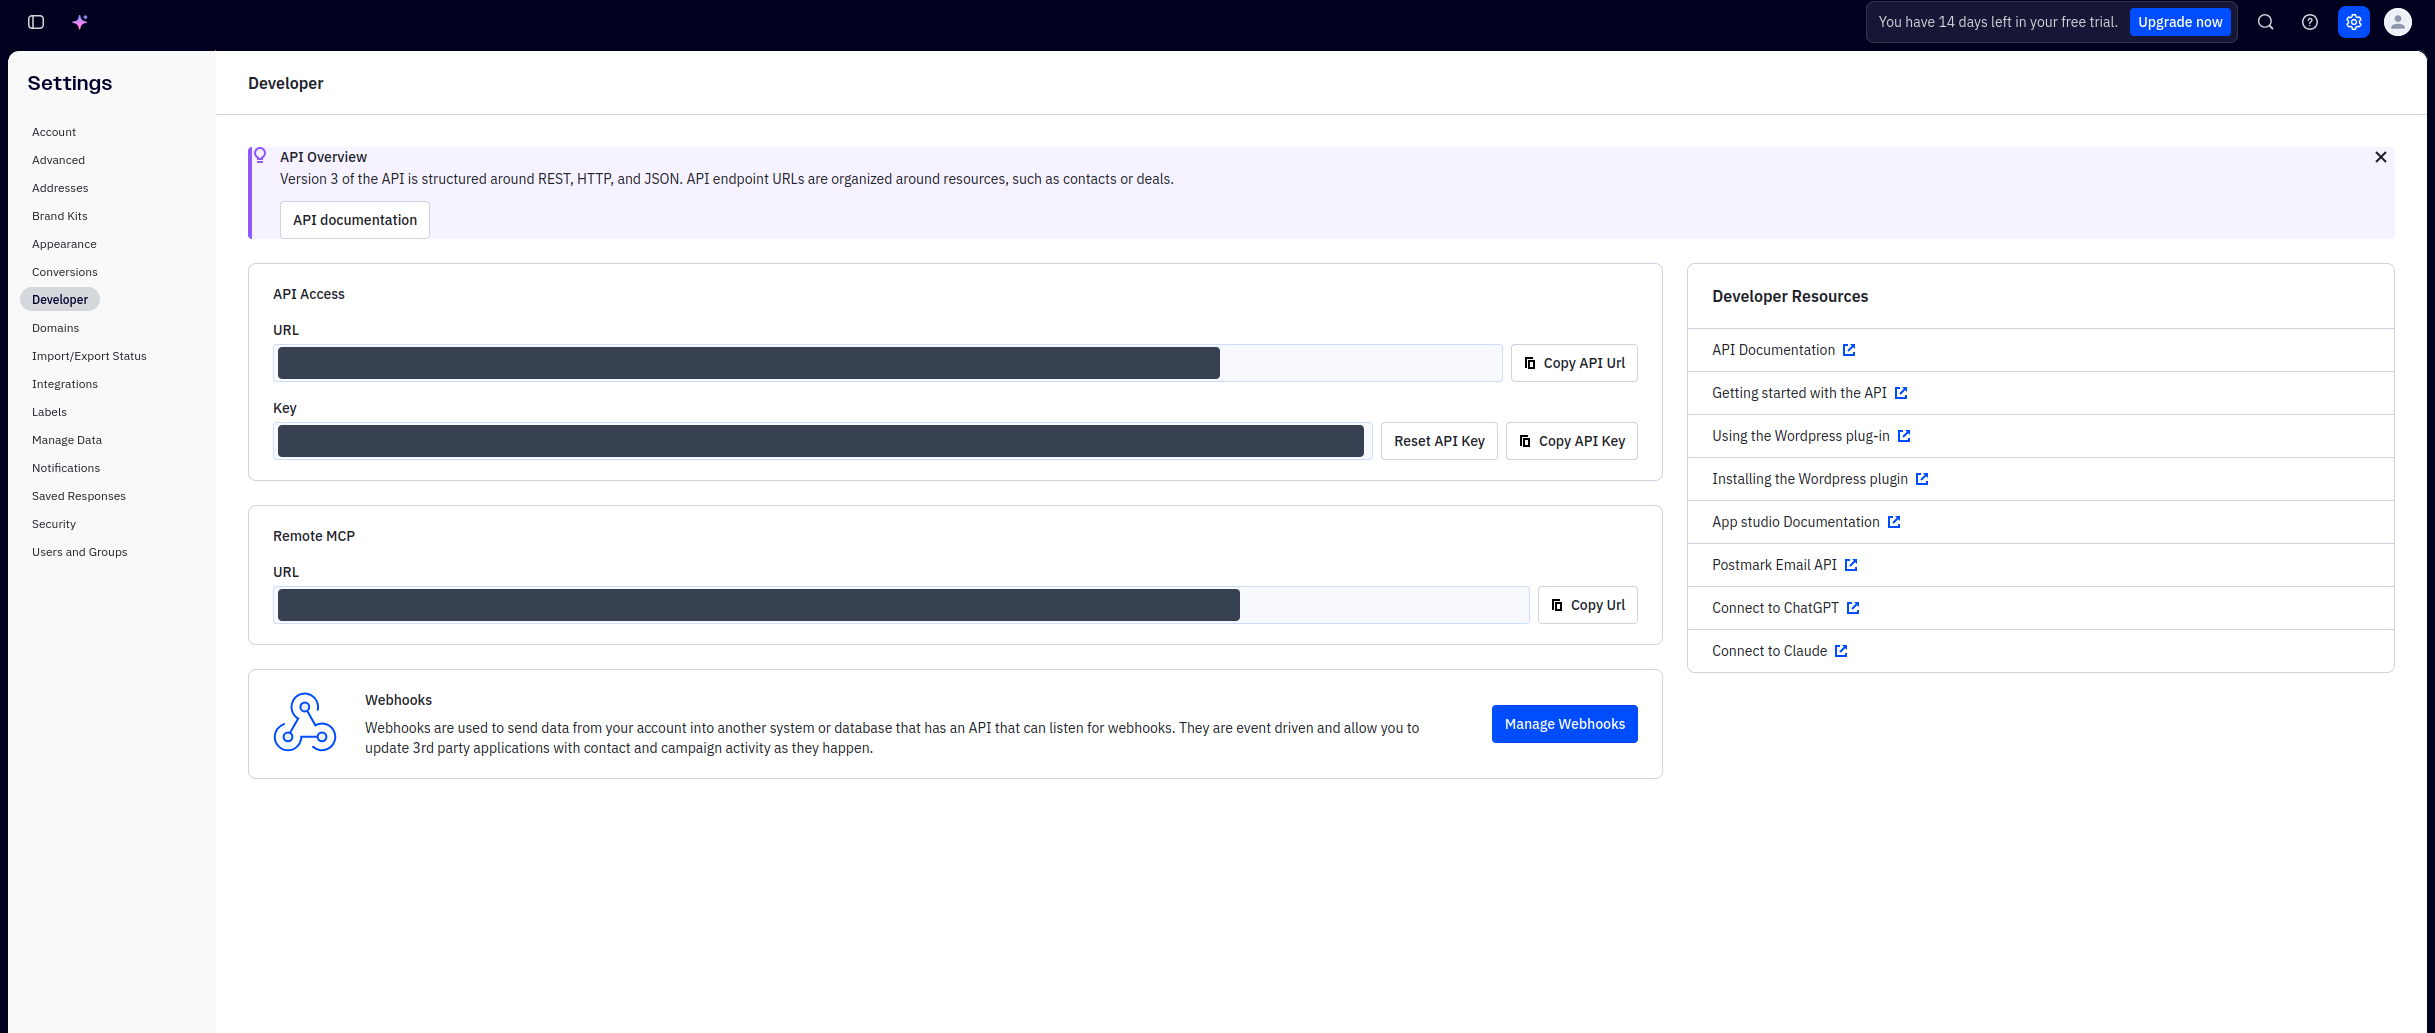Open the user profile avatar
This screenshot has width=2435, height=1033.
[2398, 22]
